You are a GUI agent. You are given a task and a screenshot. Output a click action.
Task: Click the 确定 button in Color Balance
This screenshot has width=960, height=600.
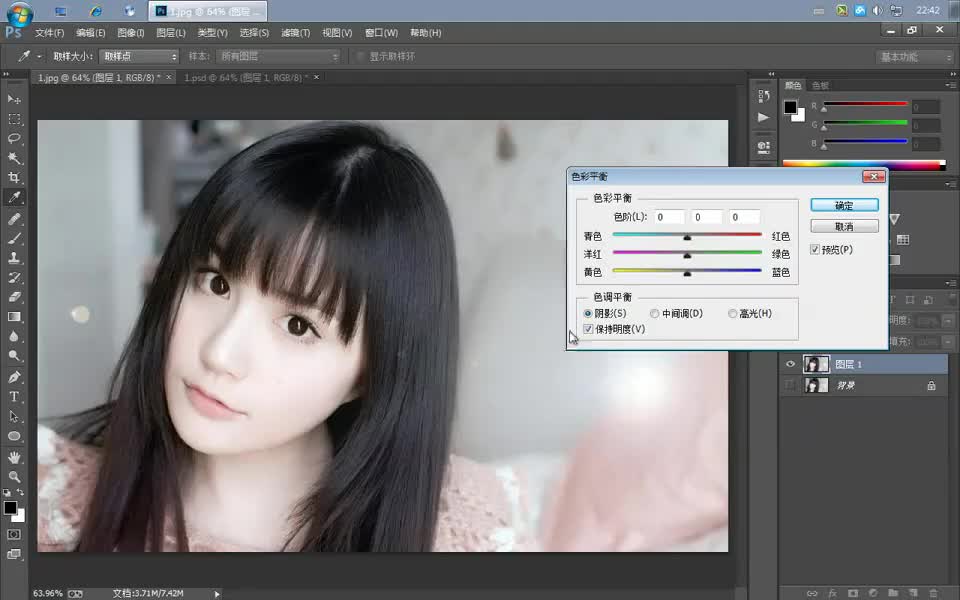click(843, 204)
